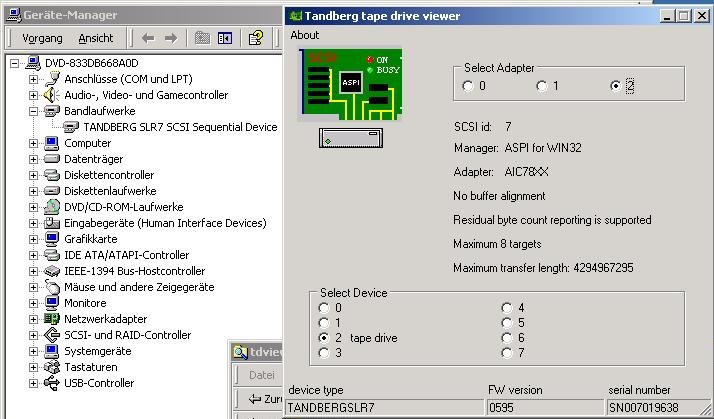Click the Computer tree label
Image resolution: width=714 pixels, height=419 pixels.
(87, 143)
